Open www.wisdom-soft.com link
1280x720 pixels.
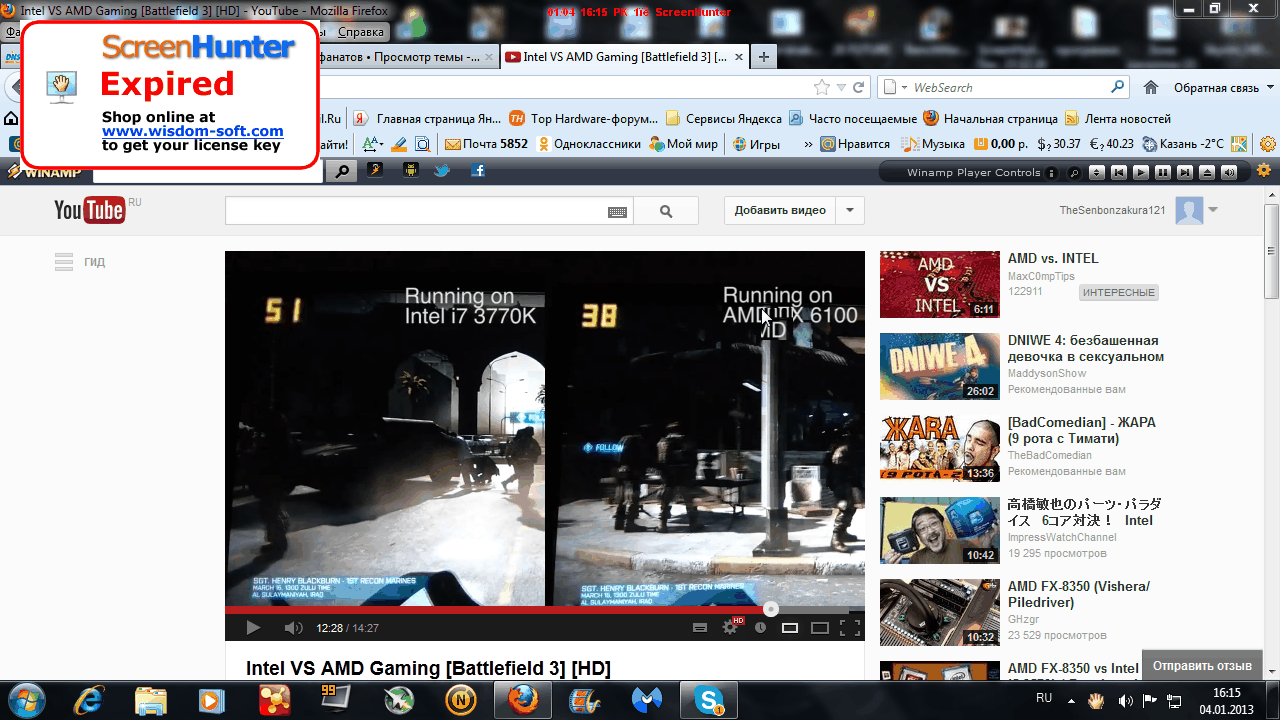pos(192,131)
